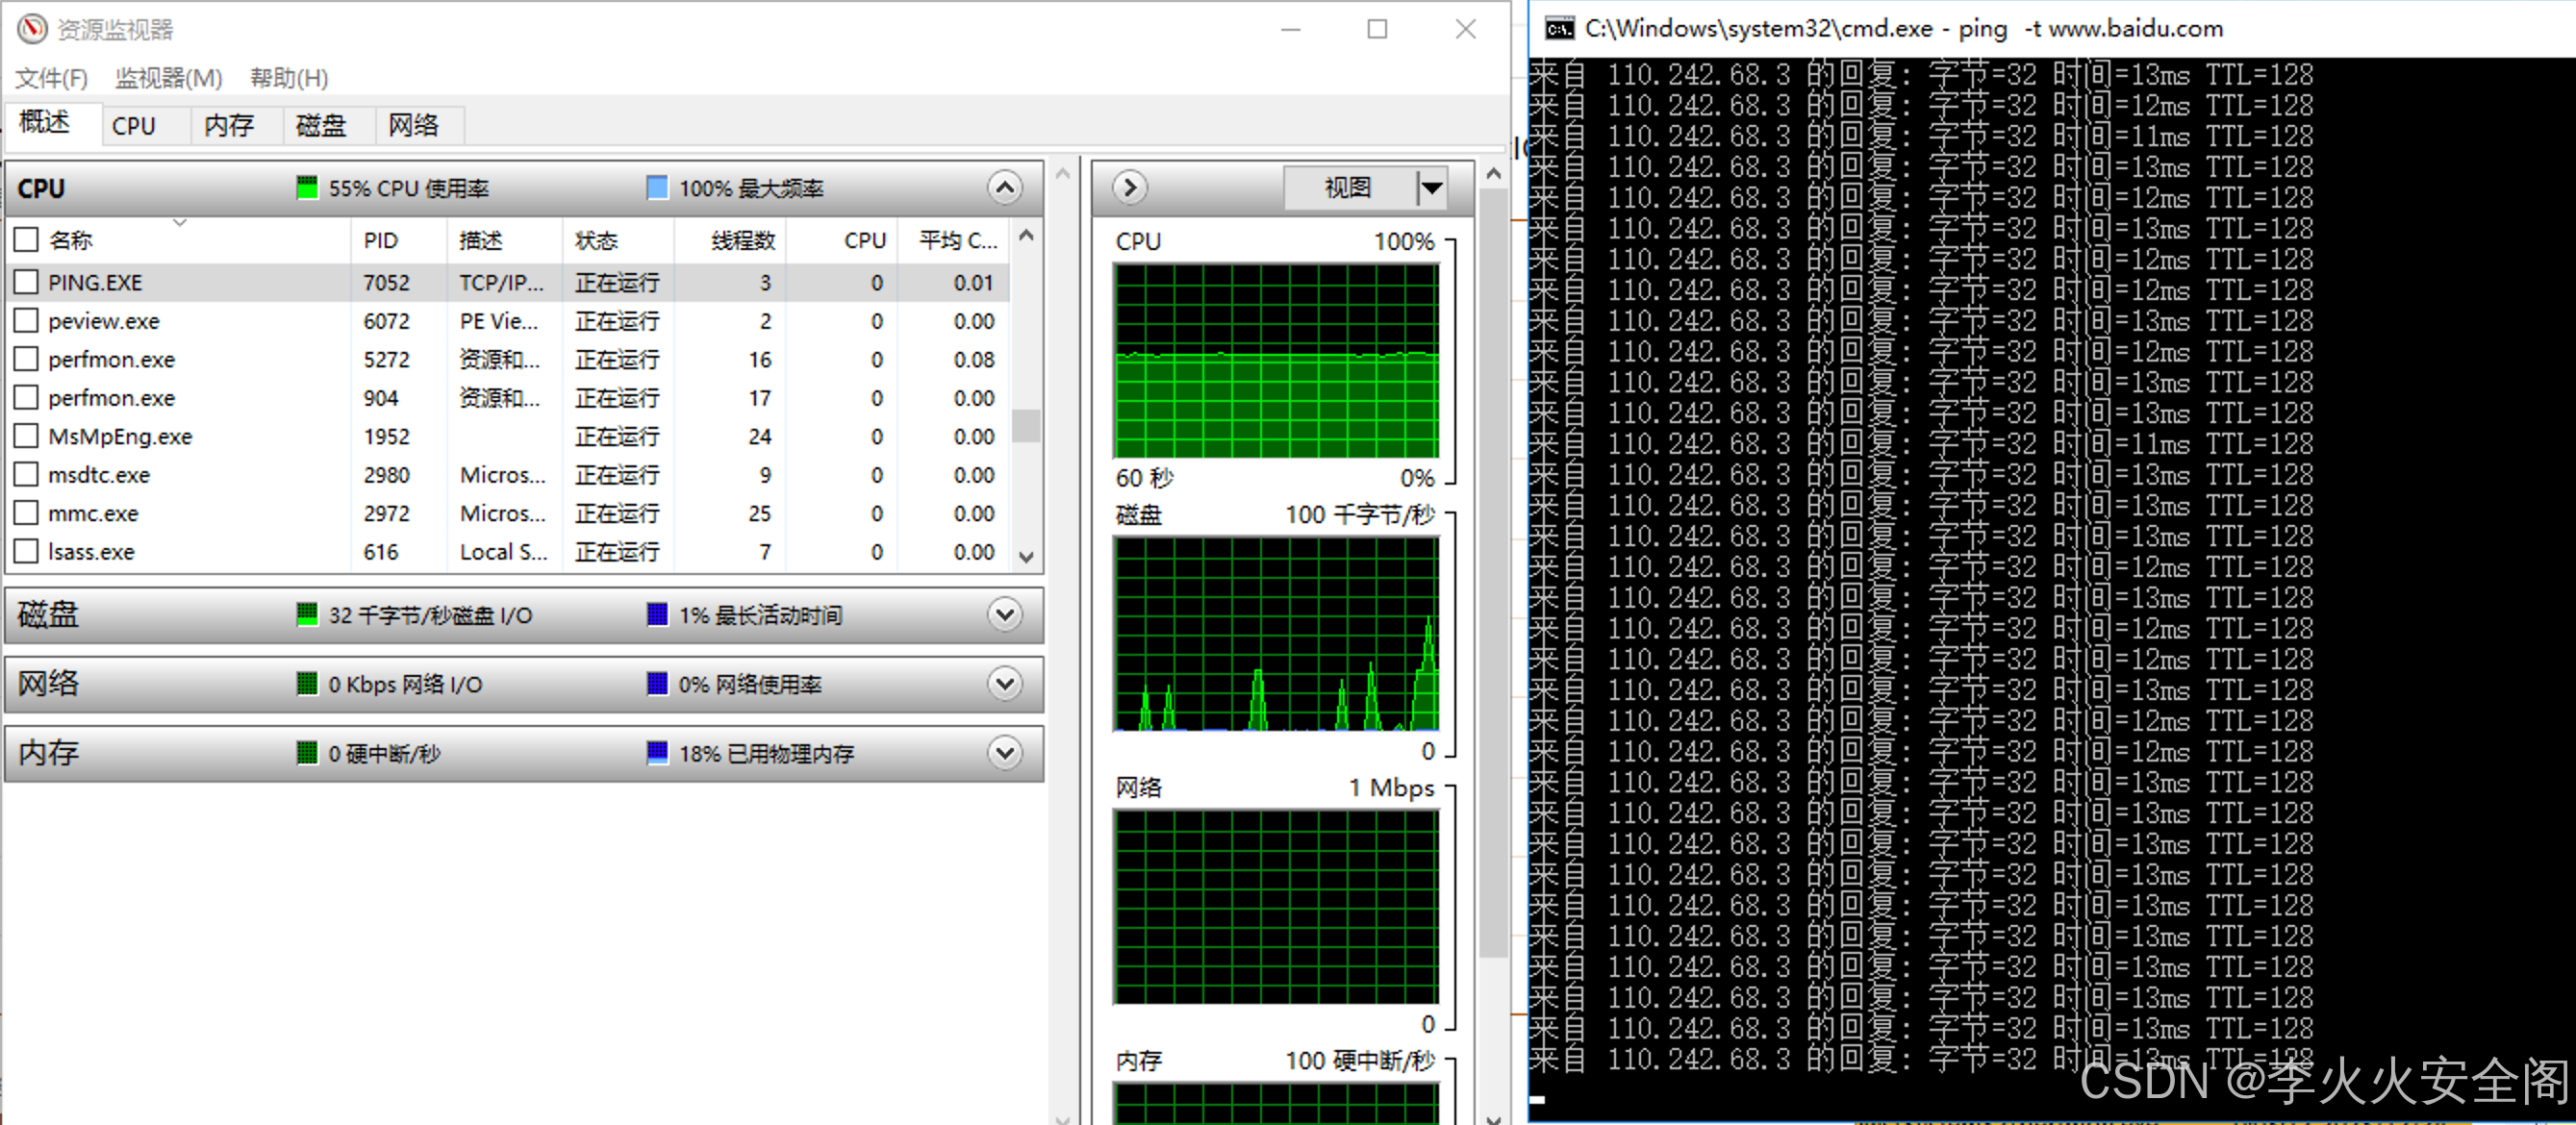Sort processes by the 线程数 column header
Viewport: 2576px width, 1125px height.
click(742, 240)
